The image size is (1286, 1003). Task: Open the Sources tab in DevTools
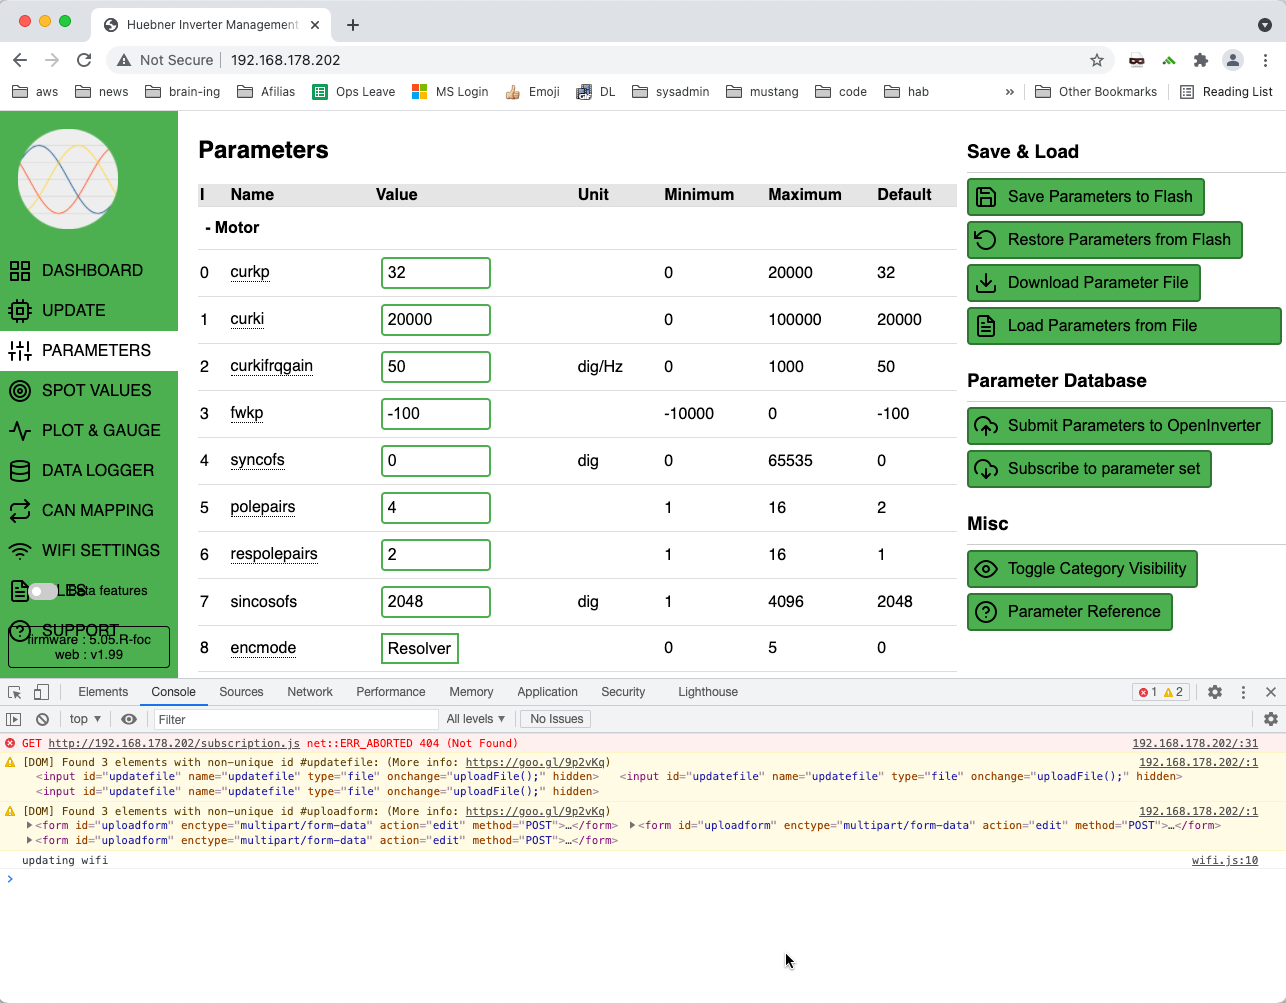coord(241,692)
